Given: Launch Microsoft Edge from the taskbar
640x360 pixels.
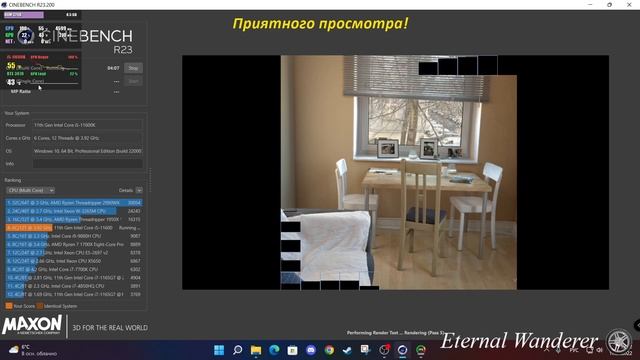Looking at the screenshot, I should point(274,350).
